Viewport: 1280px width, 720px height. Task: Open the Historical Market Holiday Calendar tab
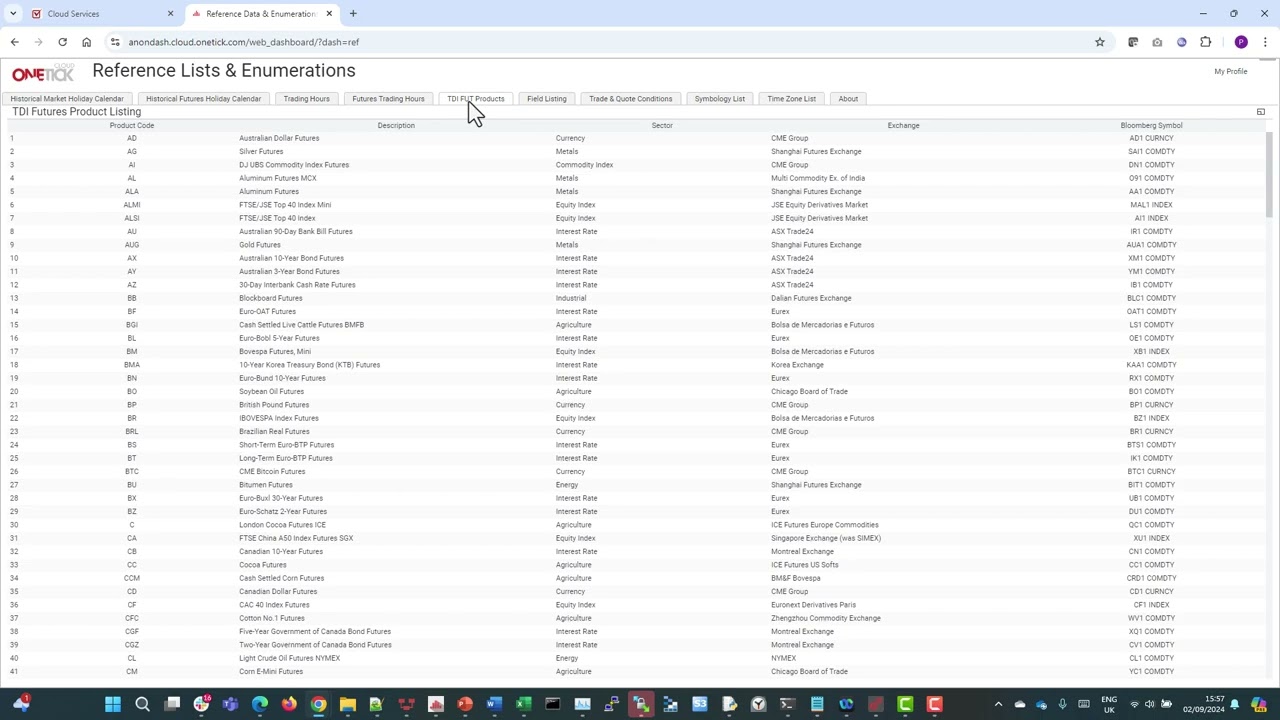click(67, 99)
